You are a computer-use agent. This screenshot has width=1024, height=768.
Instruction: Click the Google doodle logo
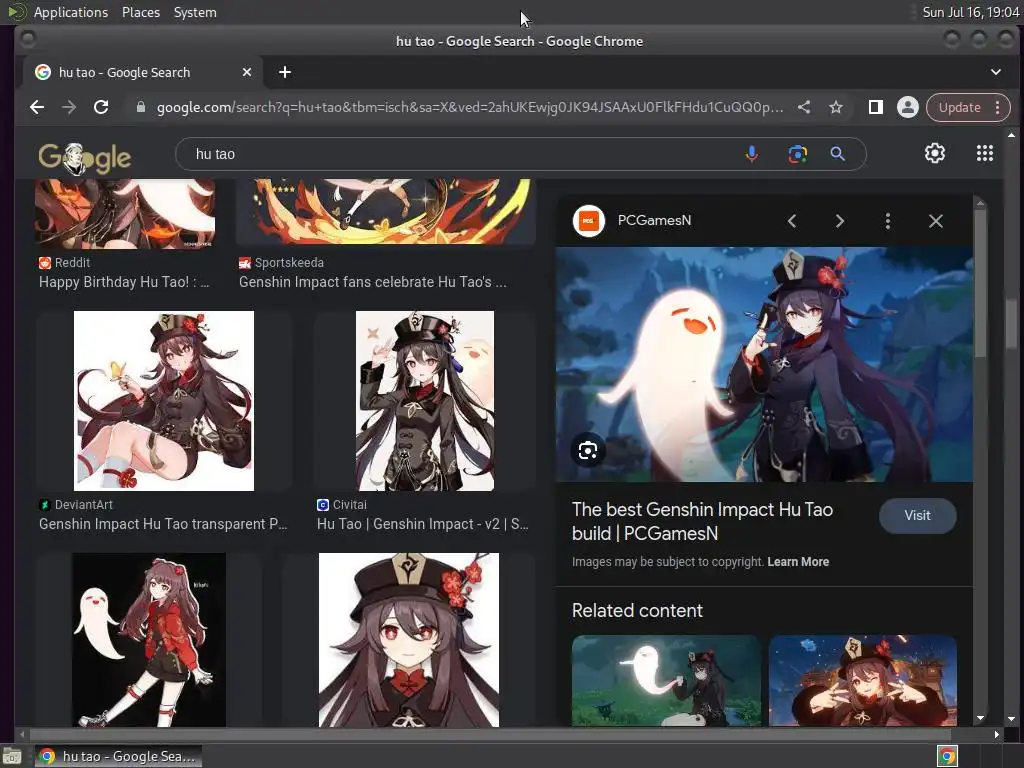click(85, 158)
